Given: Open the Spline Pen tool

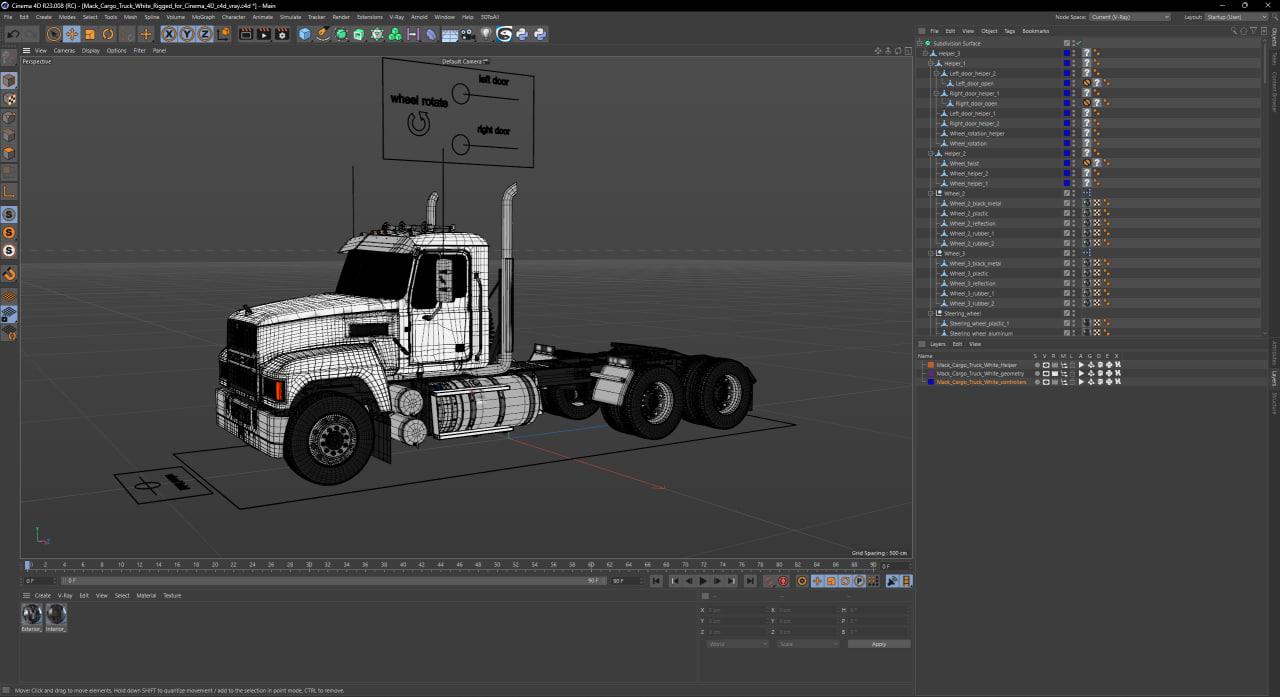Looking at the screenshot, I should point(323,34).
